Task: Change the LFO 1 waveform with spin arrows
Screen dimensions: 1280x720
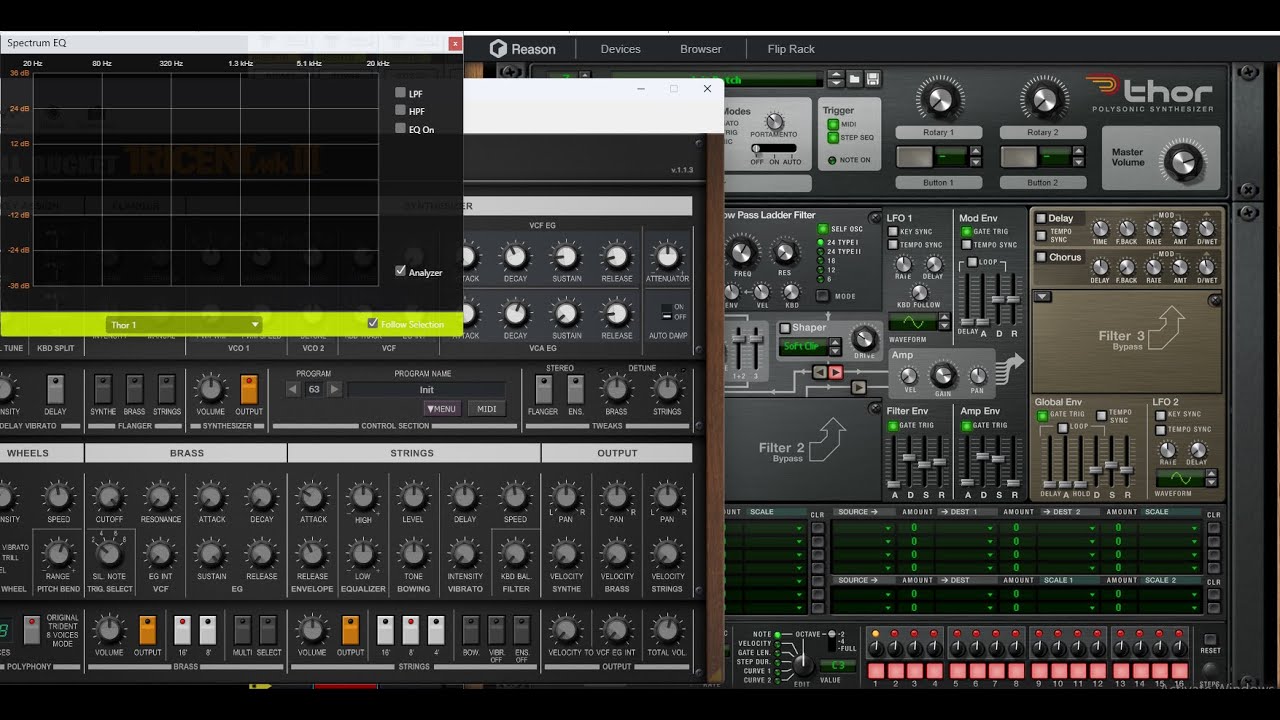Action: click(x=945, y=322)
